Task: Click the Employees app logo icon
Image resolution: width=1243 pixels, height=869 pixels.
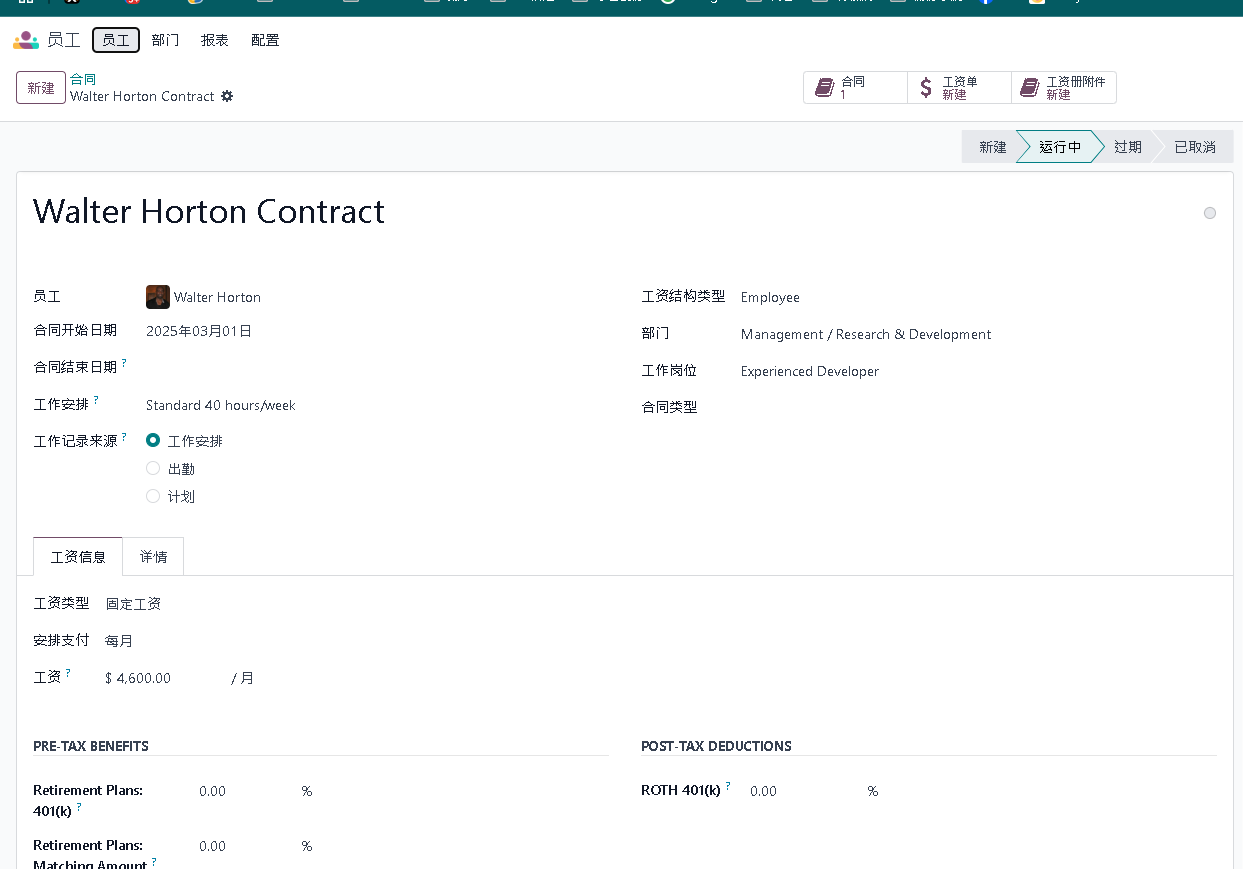Action: coord(25,40)
